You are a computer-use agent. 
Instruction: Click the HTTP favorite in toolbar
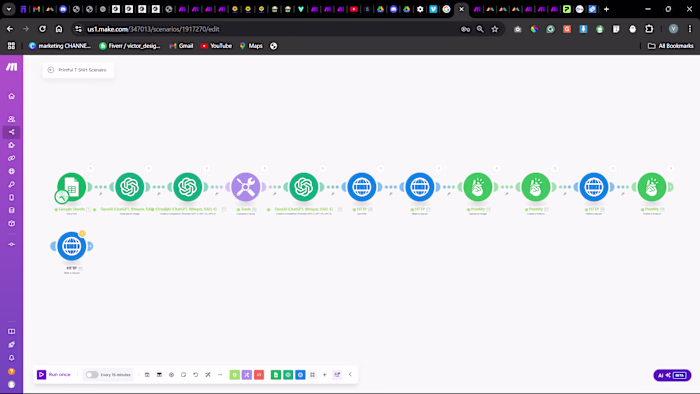pos(300,375)
